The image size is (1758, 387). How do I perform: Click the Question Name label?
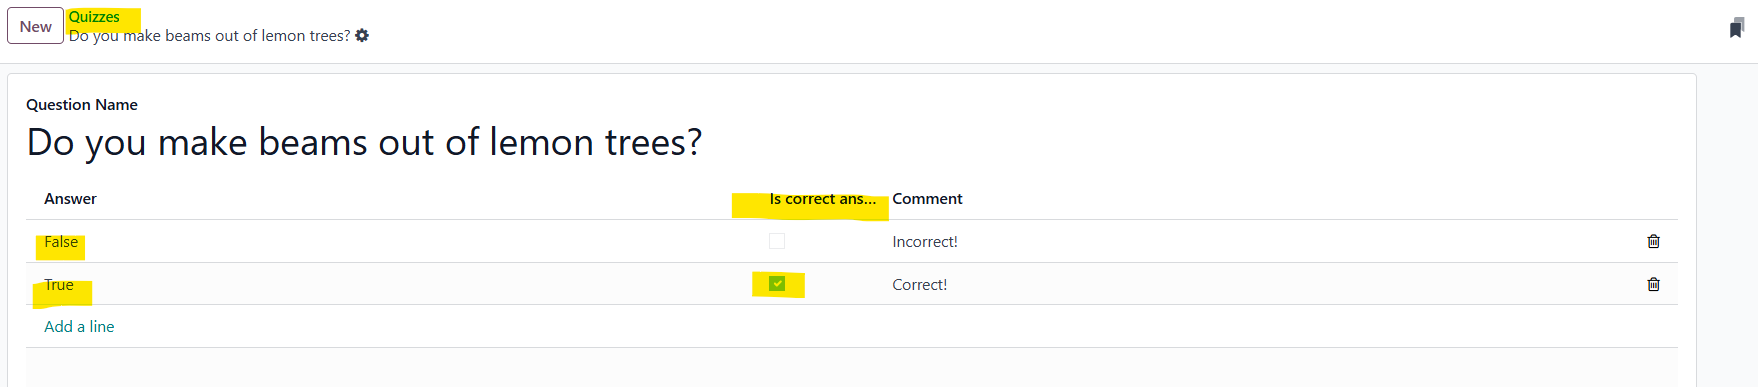coord(82,105)
